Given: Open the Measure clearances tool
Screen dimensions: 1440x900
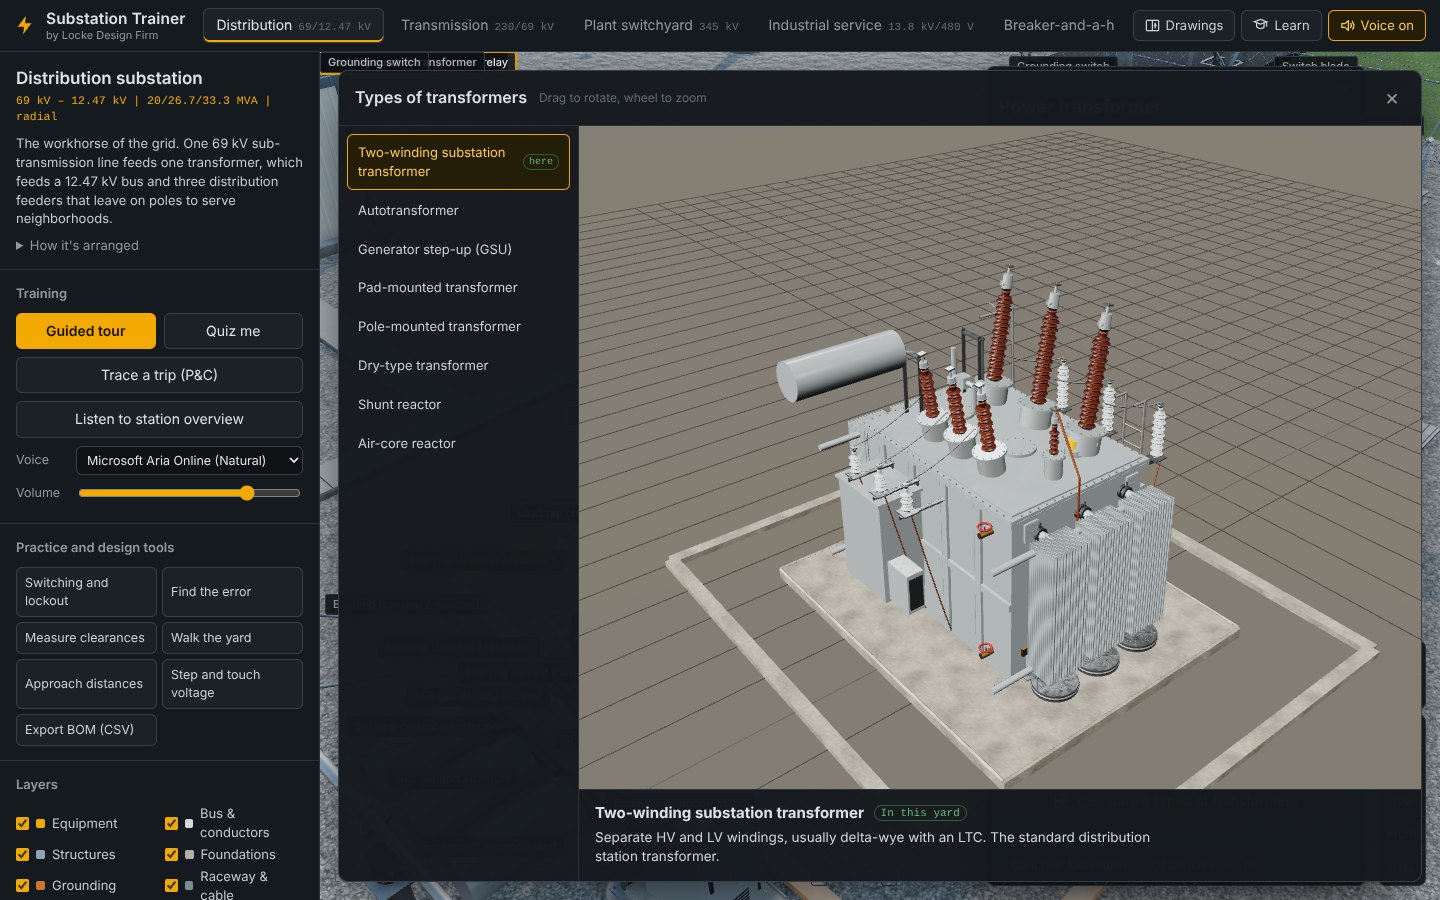Looking at the screenshot, I should (86, 638).
